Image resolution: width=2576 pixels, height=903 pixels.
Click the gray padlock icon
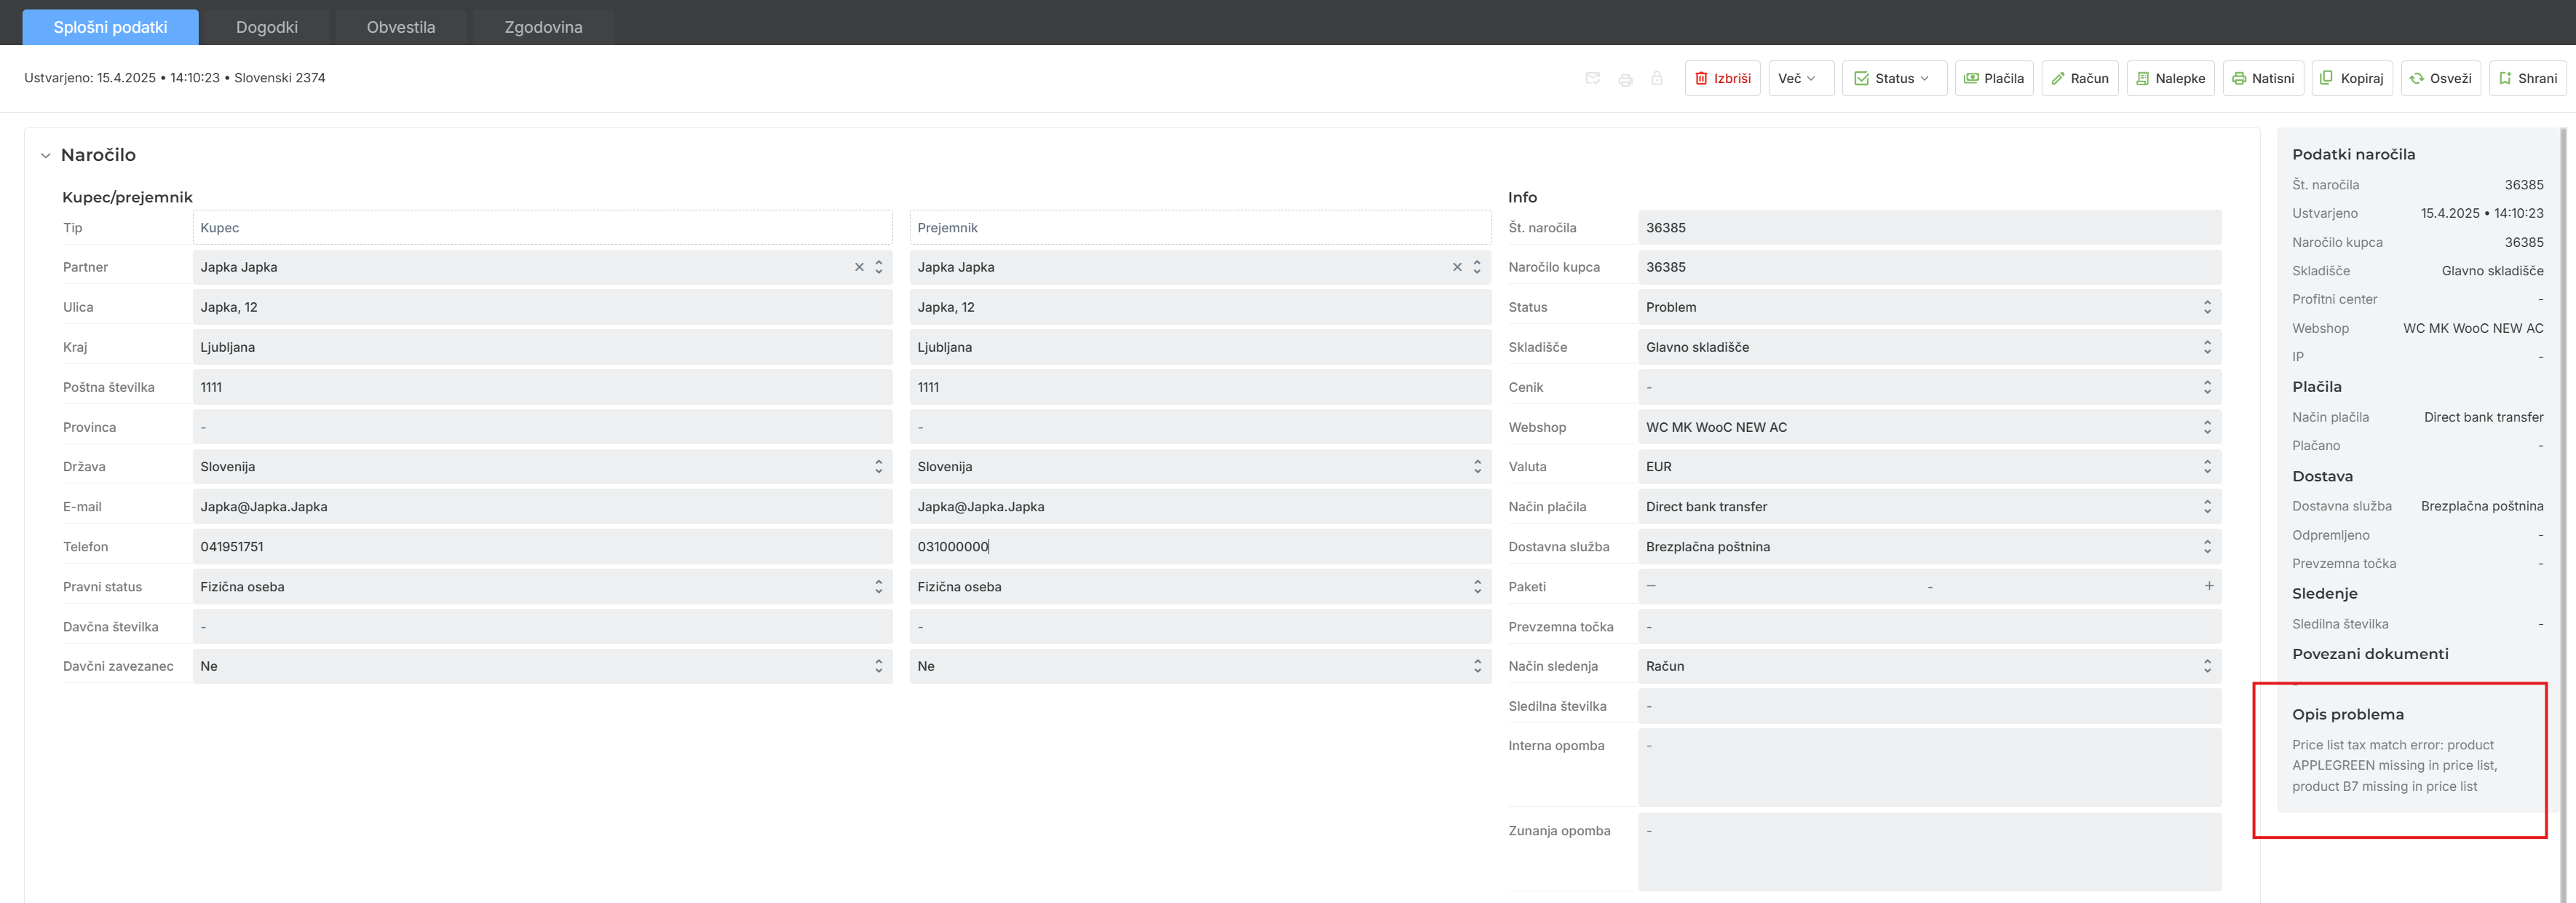[1656, 78]
